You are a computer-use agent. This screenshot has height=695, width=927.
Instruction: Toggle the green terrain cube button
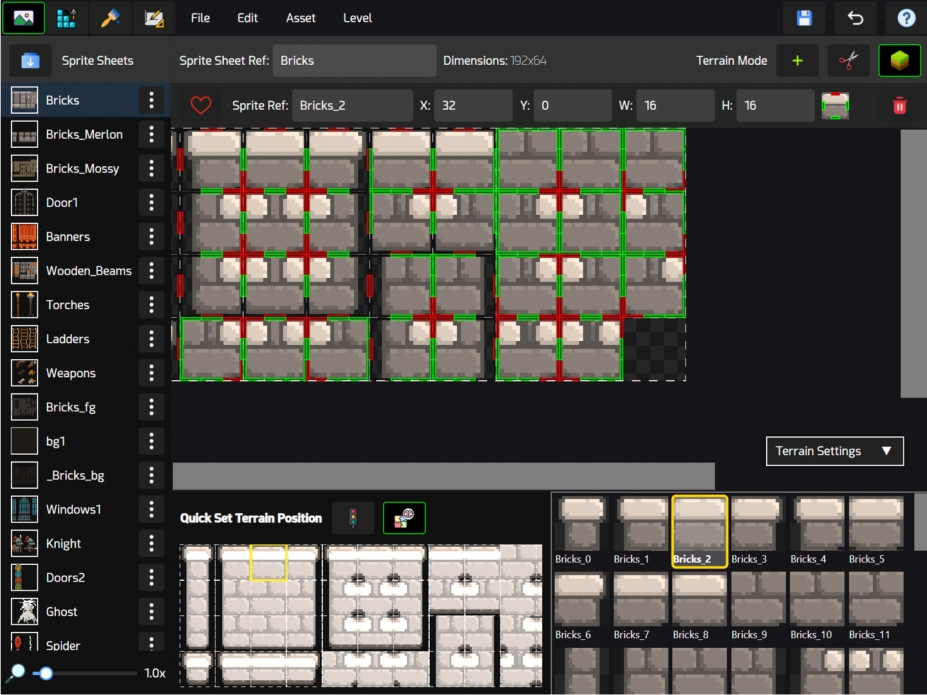click(x=899, y=61)
